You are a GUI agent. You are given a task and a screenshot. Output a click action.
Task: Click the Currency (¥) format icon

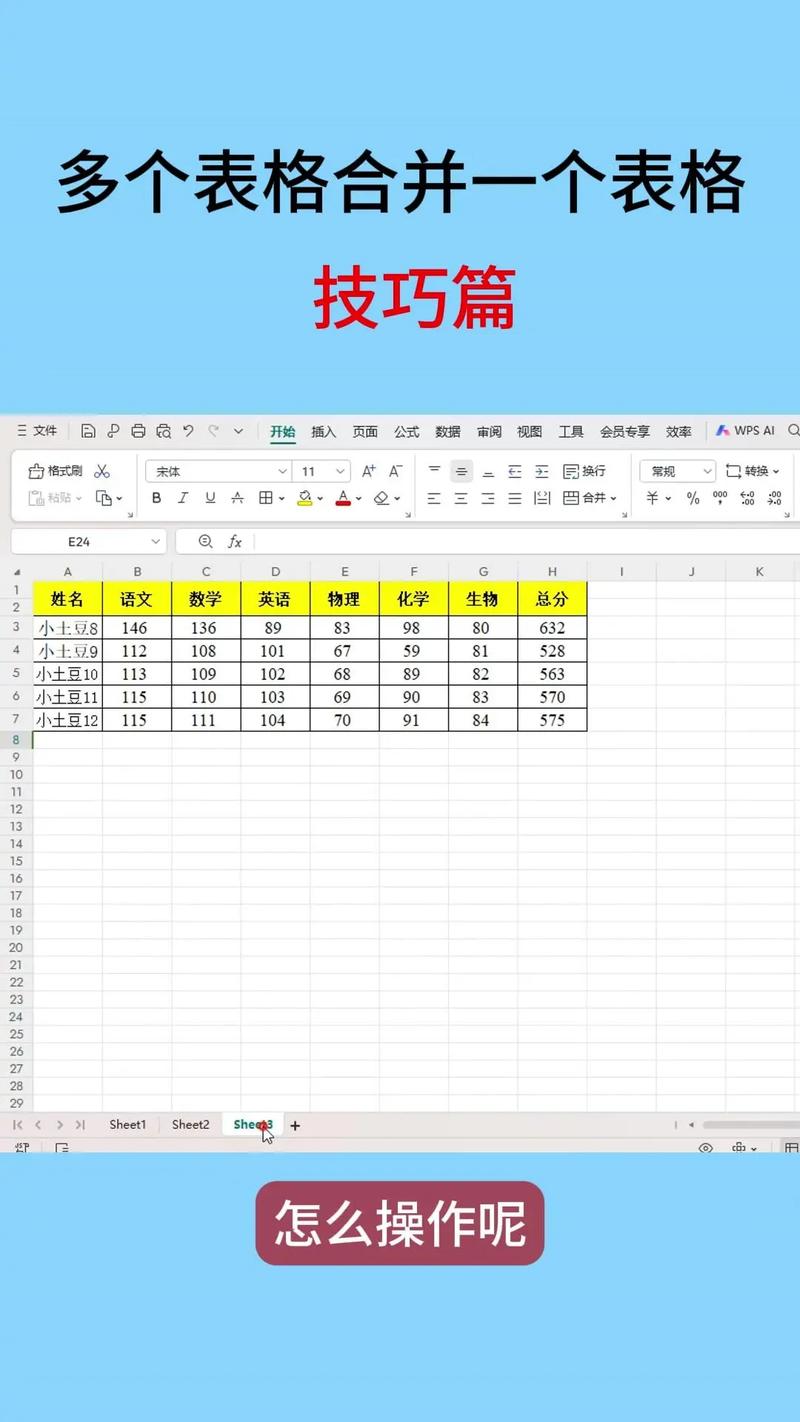pyautogui.click(x=652, y=497)
